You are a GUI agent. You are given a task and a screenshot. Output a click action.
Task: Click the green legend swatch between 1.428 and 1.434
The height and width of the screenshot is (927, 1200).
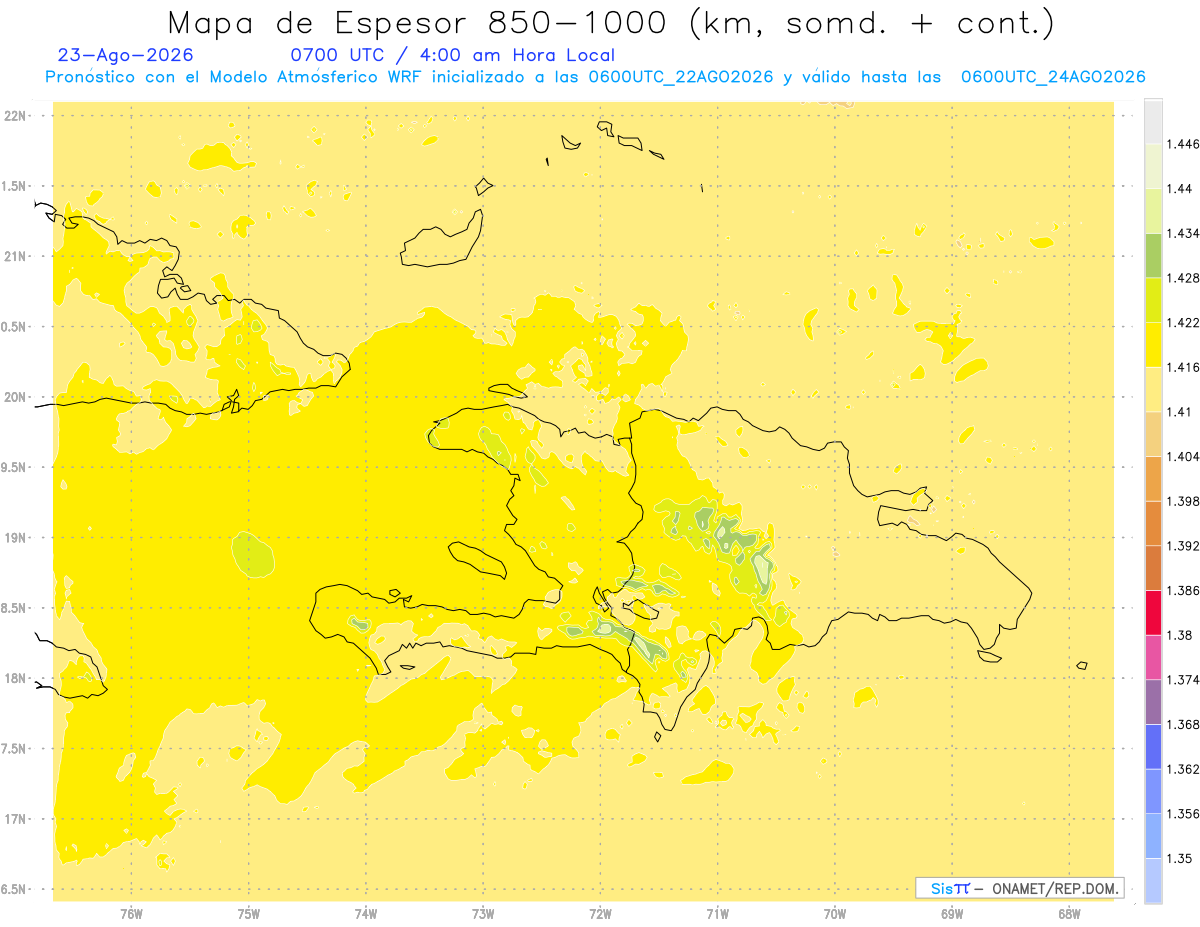pyautogui.click(x=1153, y=255)
